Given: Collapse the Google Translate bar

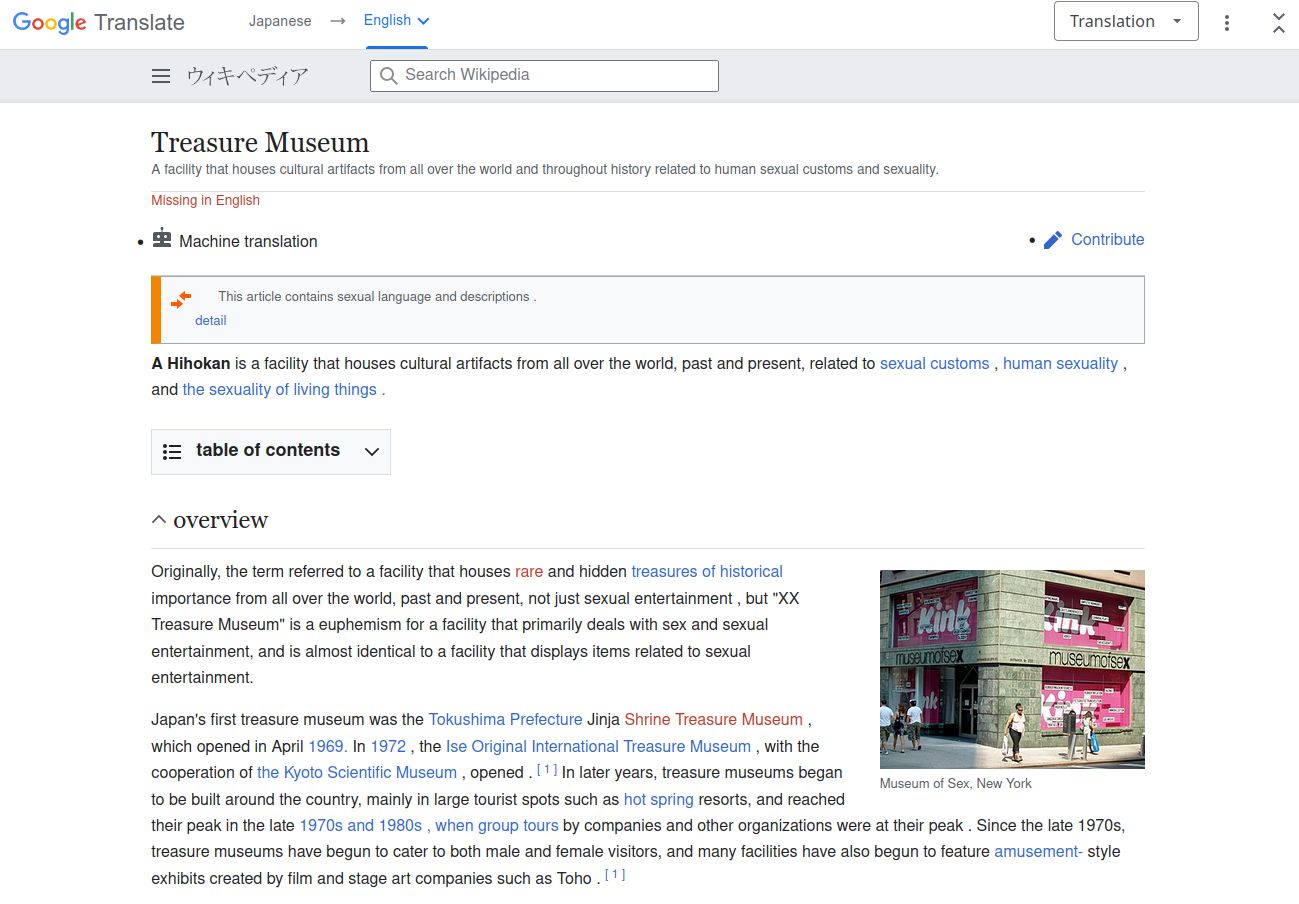Looking at the screenshot, I should pos(1279,22).
